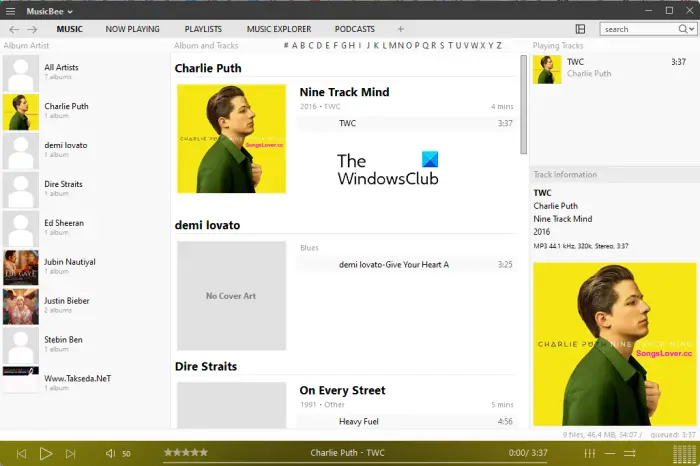Click the No Cover Art placeholder

(x=231, y=295)
